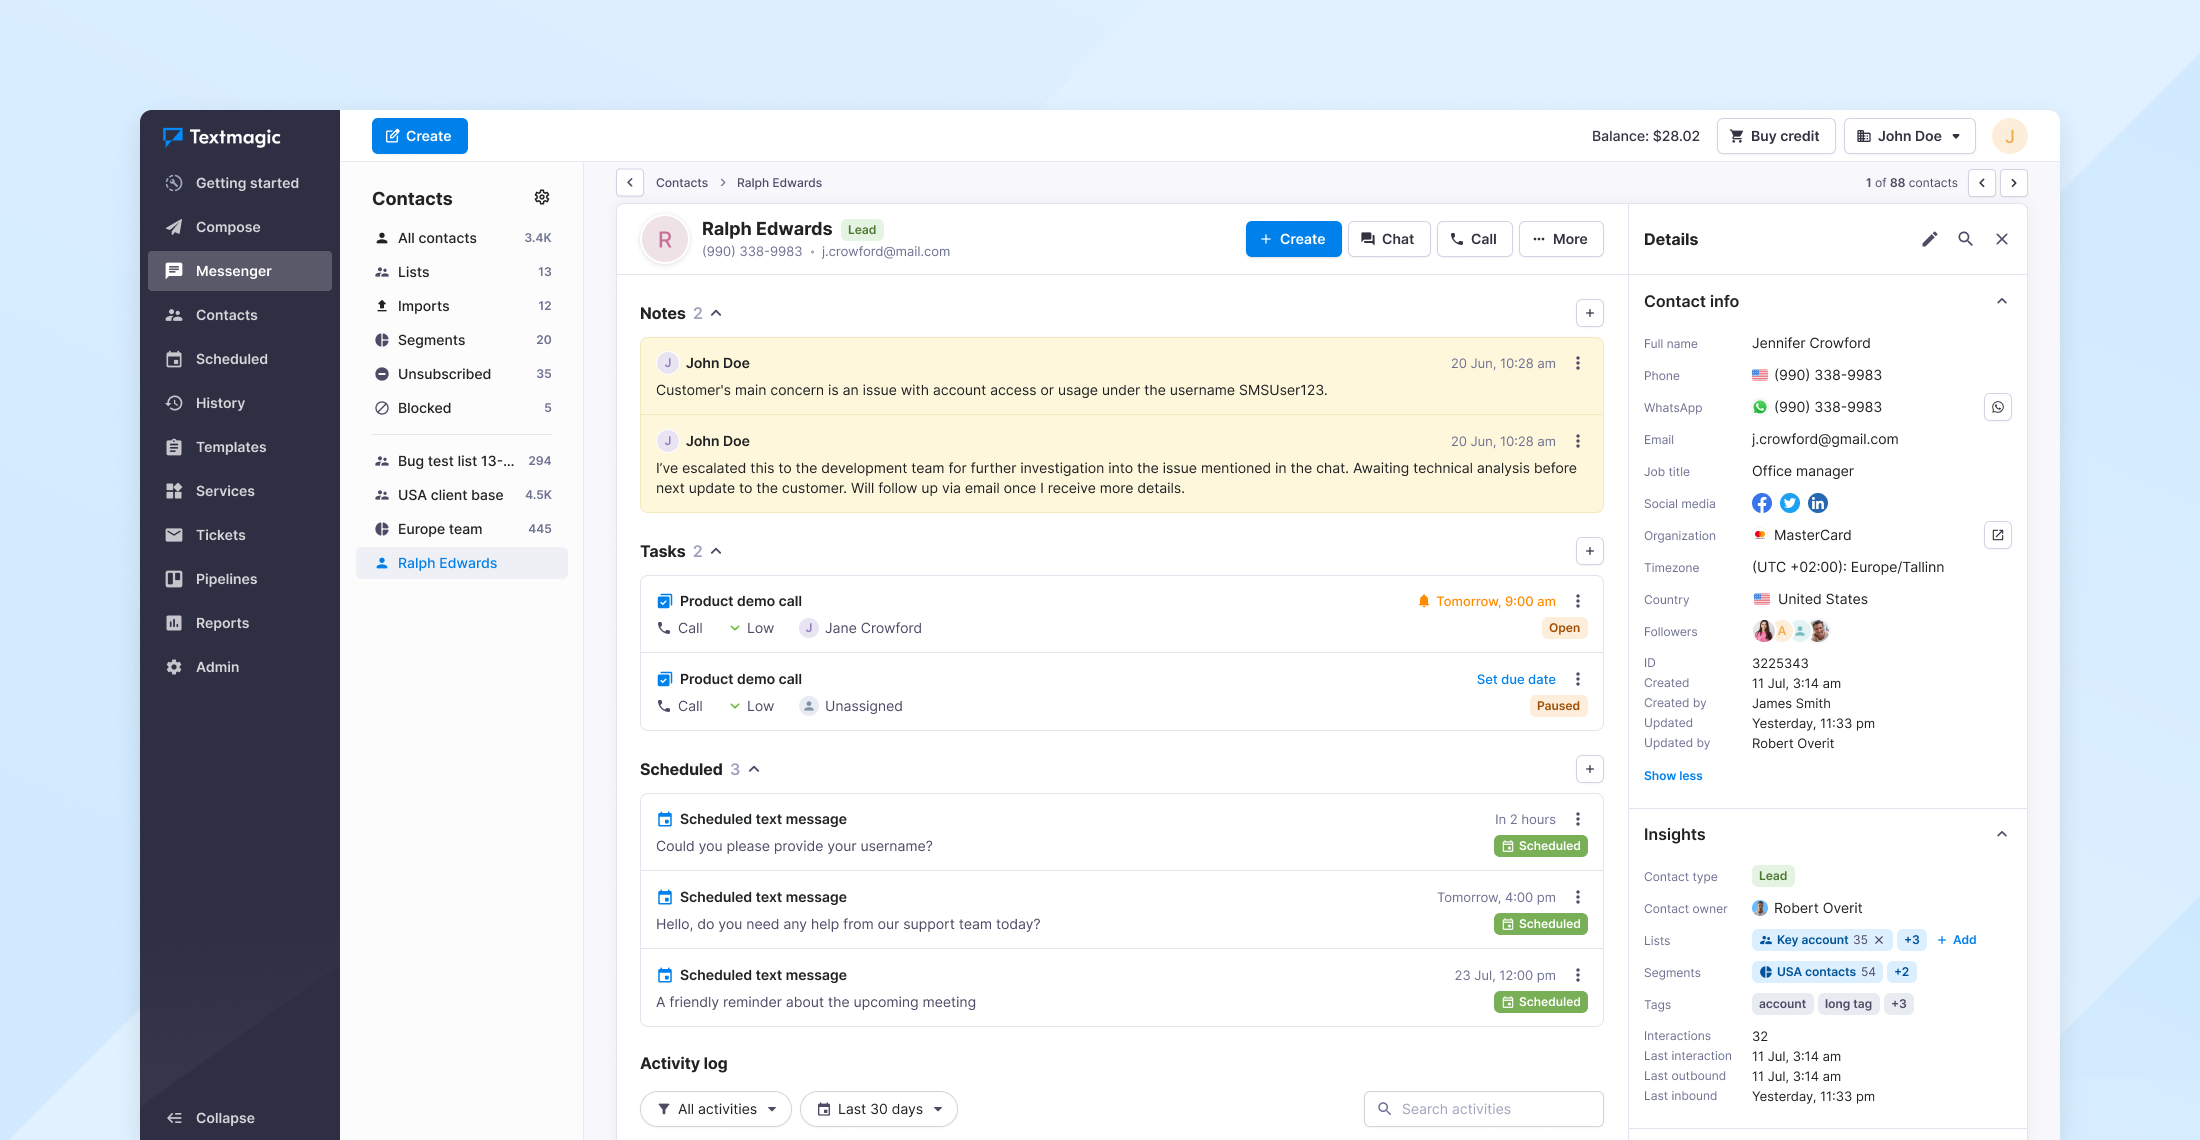Toggle checkbox of paused Product demo call
The image size is (2200, 1140).
pos(664,679)
